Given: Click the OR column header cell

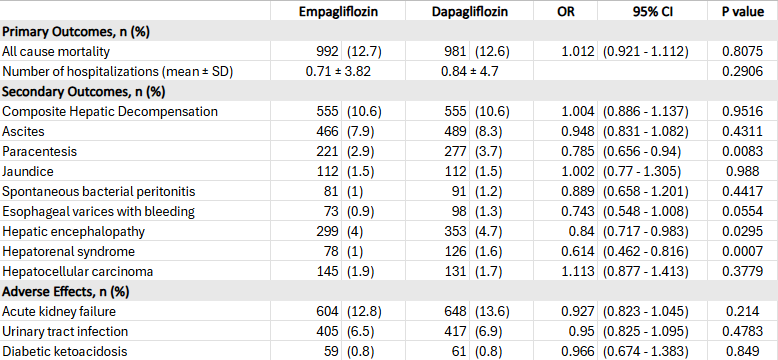Looking at the screenshot, I should (x=566, y=12).
